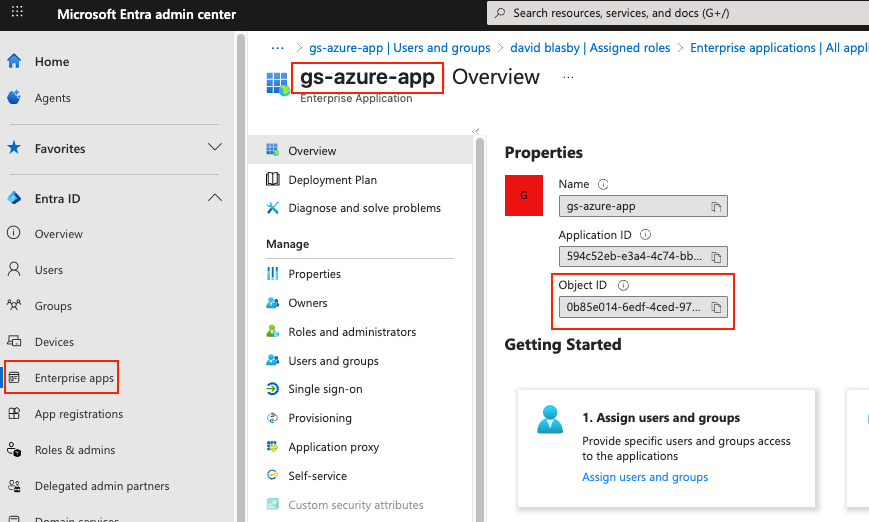Viewport: 869px width, 522px height.
Task: Open more options ellipsis beside Overview title
Action: pyautogui.click(x=568, y=77)
